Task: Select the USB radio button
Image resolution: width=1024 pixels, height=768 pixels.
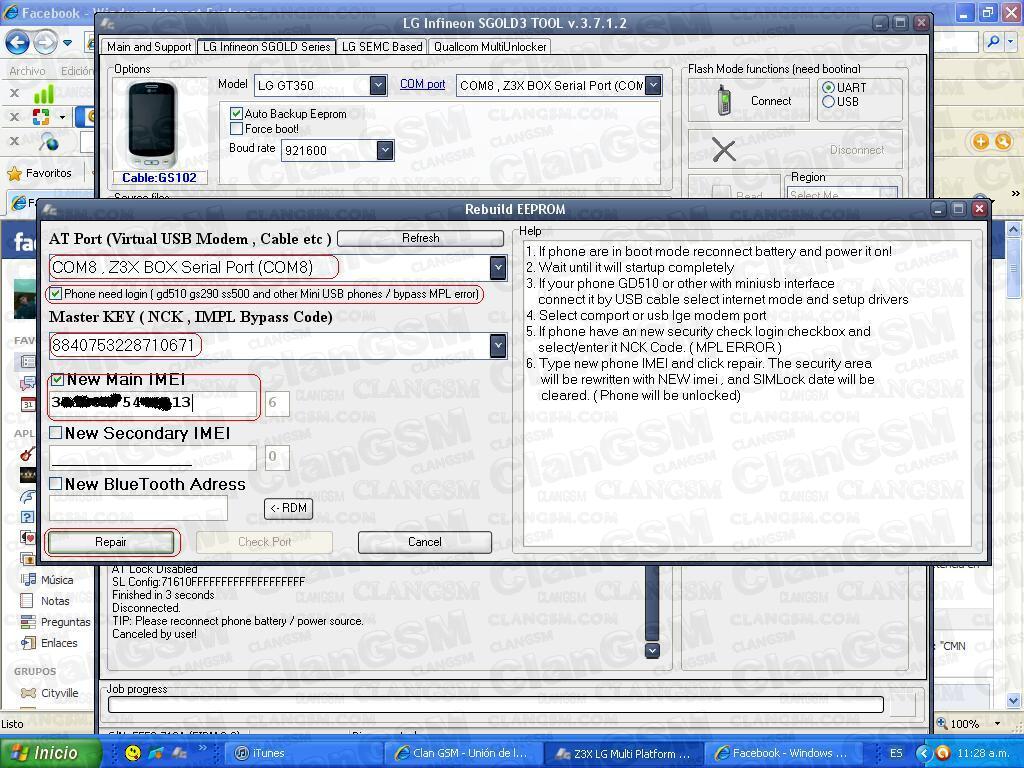Action: [x=829, y=102]
